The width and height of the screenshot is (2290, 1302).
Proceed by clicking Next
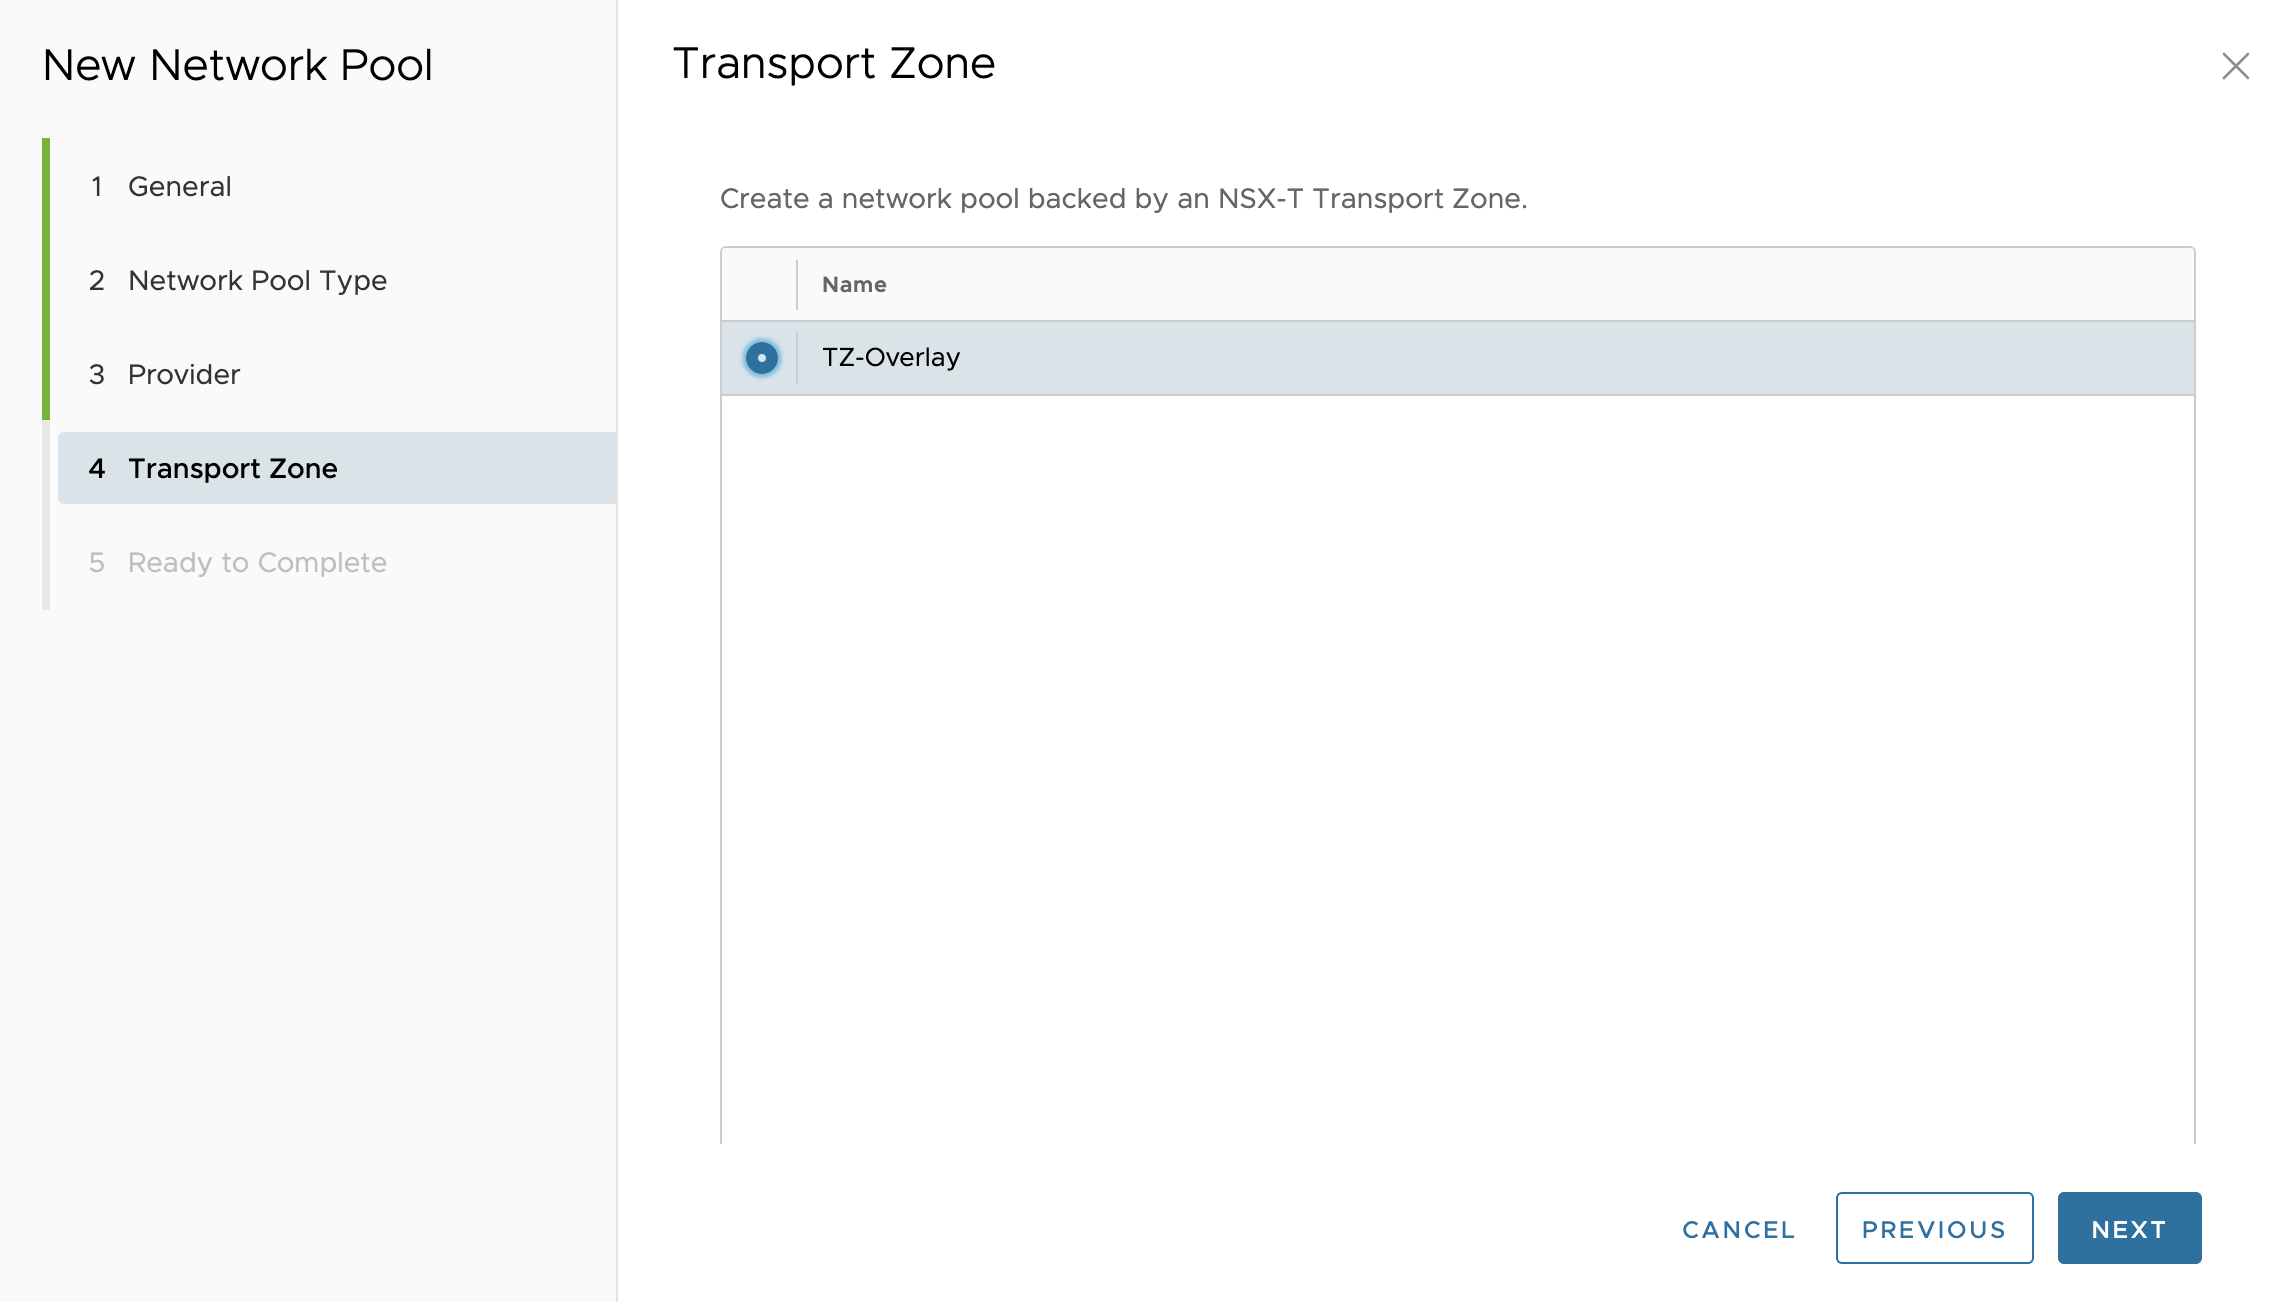(x=2128, y=1229)
